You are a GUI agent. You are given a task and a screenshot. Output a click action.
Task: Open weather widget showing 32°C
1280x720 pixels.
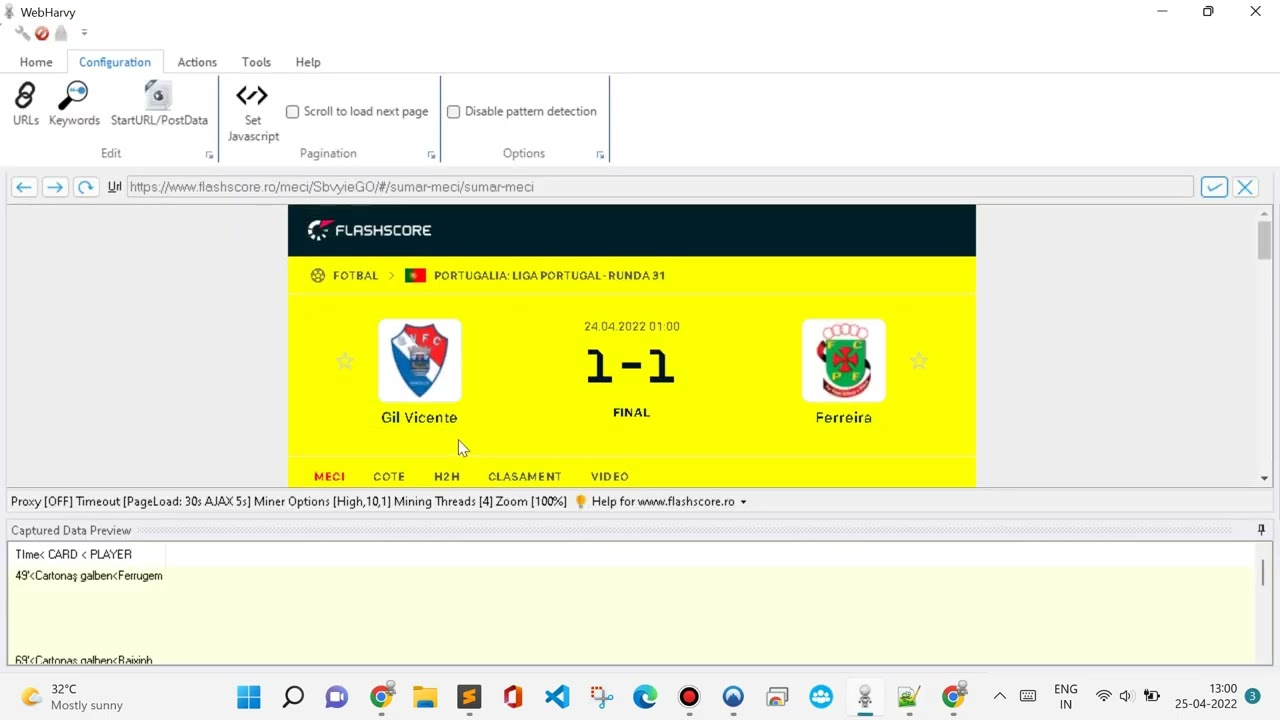click(x=72, y=697)
